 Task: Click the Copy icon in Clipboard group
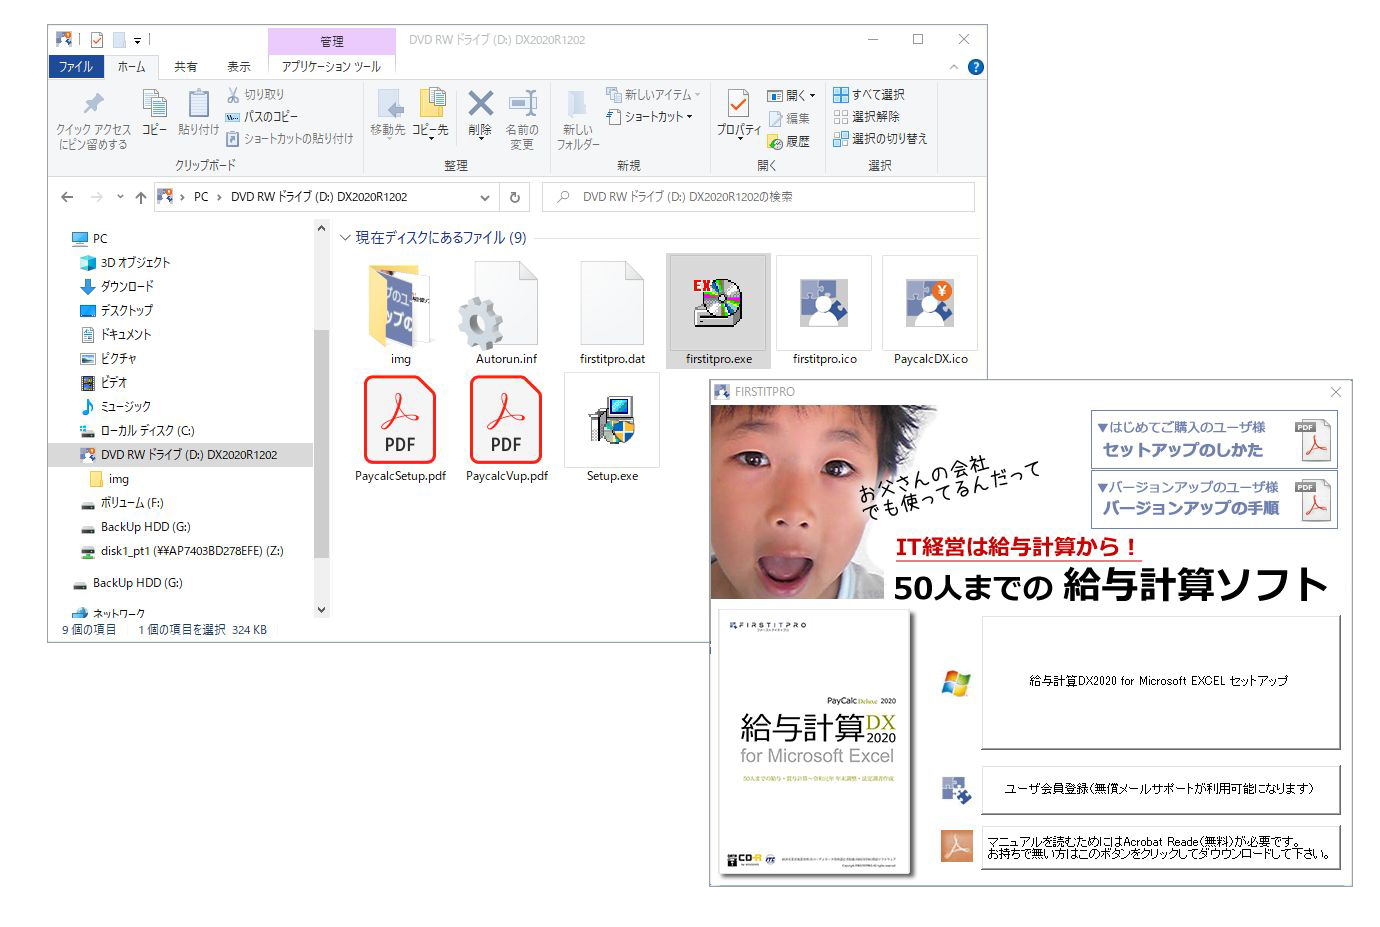pos(154,103)
